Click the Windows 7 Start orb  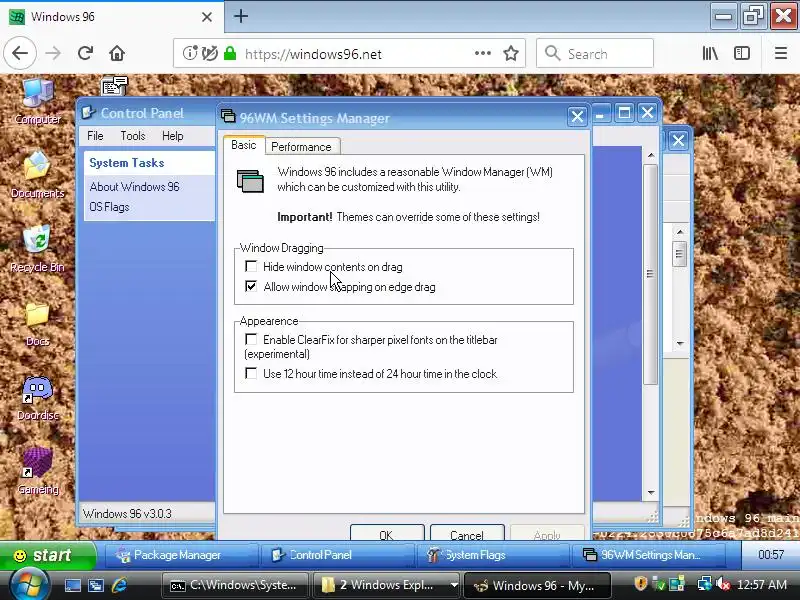(29, 585)
